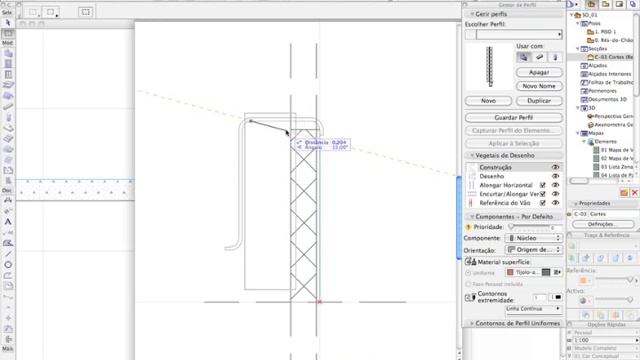The height and width of the screenshot is (360, 640).
Task: Select Documentos 3D in Navigator tree
Action: (x=604, y=100)
